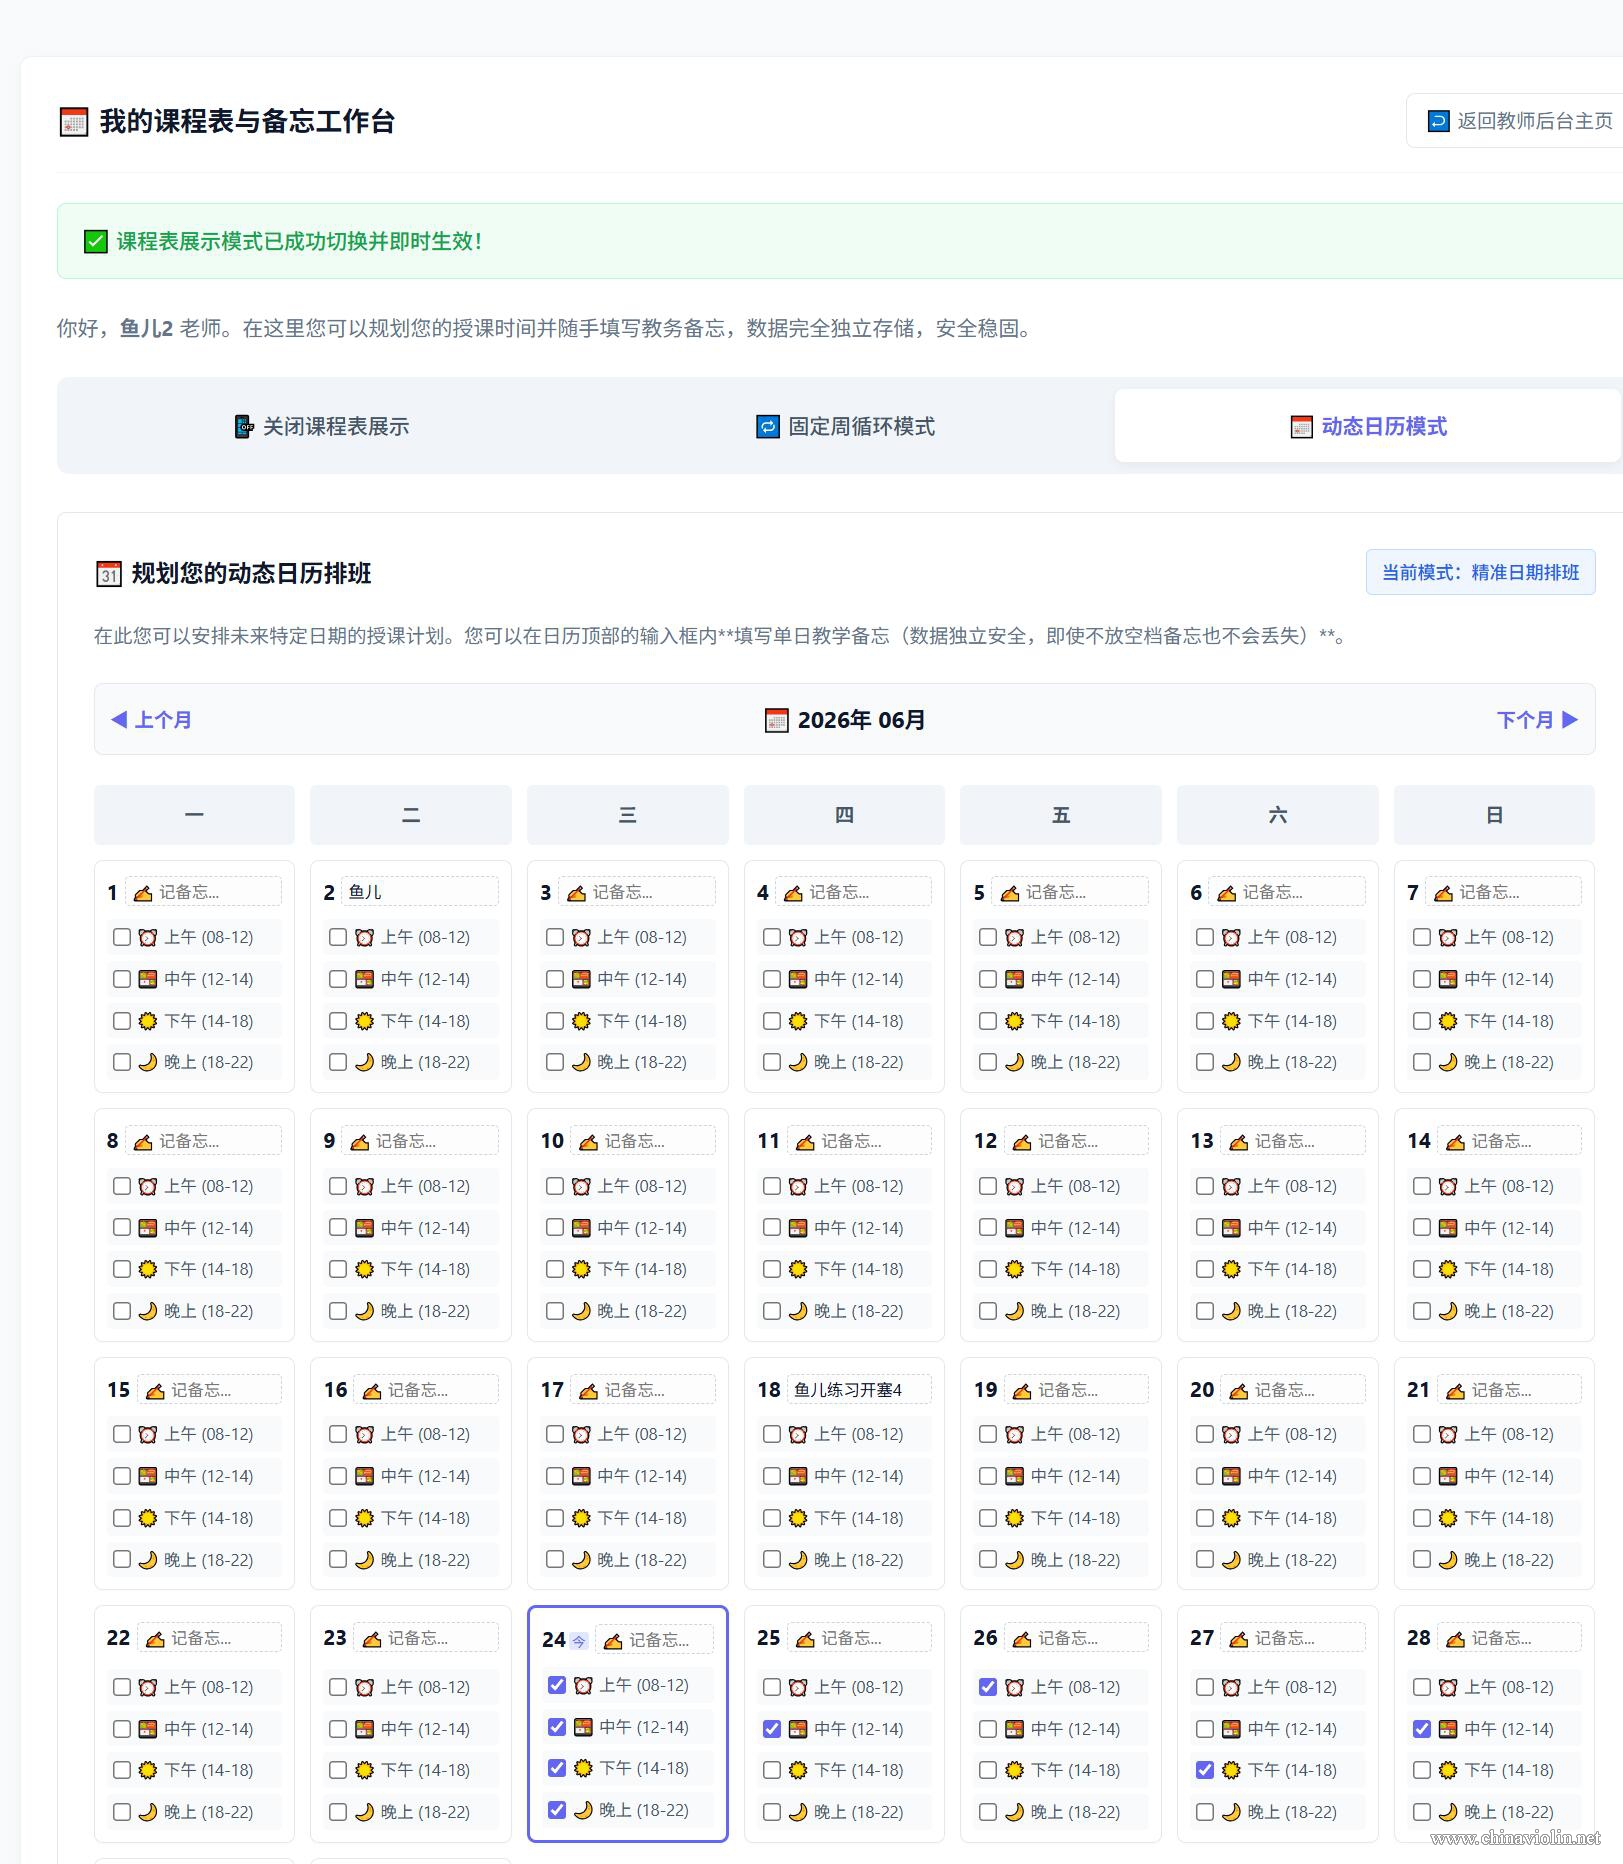The width and height of the screenshot is (1623, 1864).
Task: Click the sun icon for day 12 下午
Action: click(x=1014, y=1270)
